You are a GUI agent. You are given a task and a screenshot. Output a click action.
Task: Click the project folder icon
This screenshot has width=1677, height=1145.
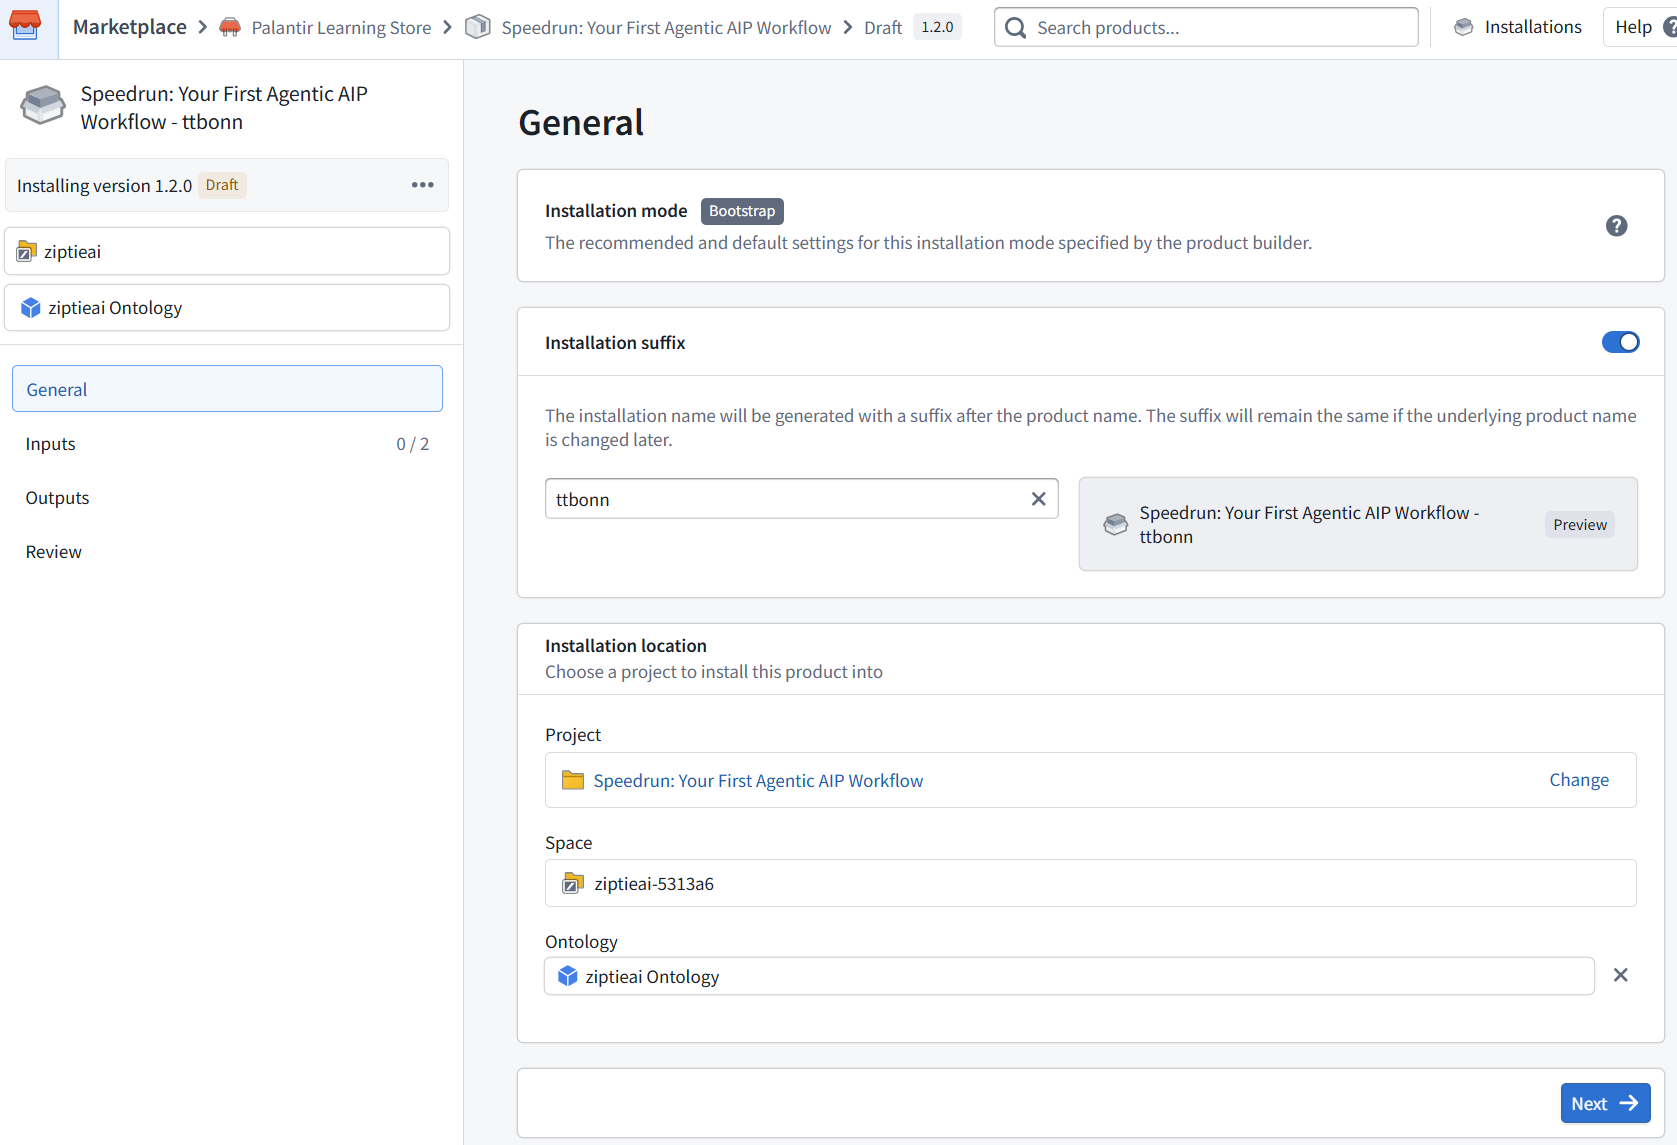(x=573, y=780)
